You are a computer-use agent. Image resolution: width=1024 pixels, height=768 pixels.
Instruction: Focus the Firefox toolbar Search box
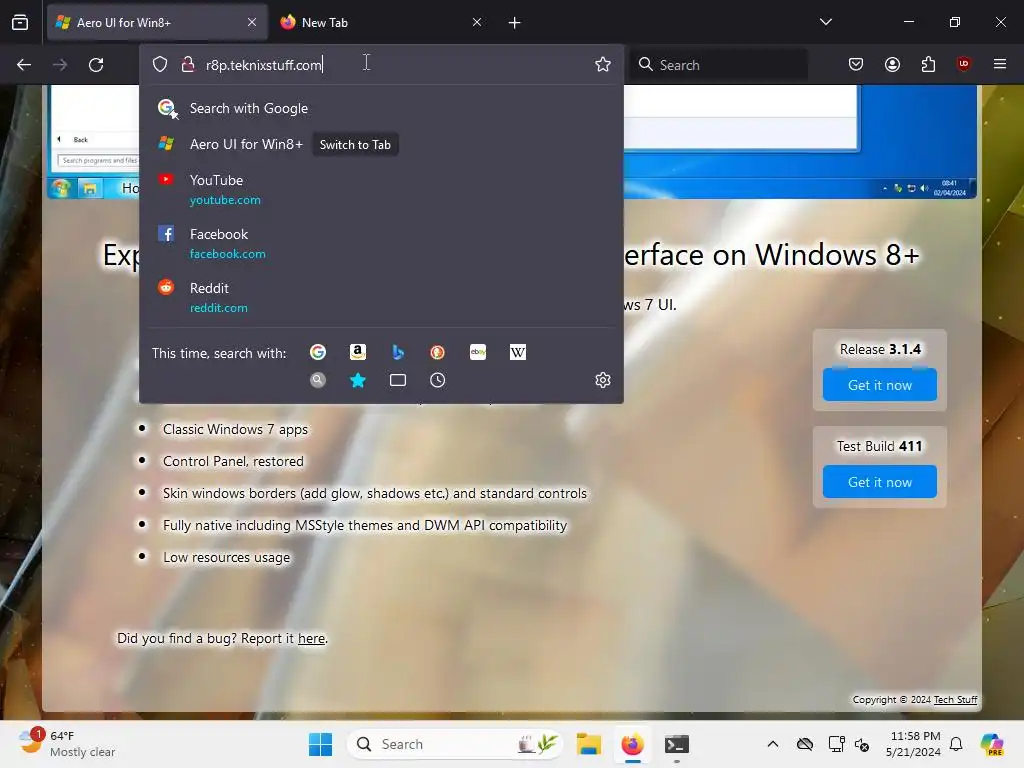(718, 65)
